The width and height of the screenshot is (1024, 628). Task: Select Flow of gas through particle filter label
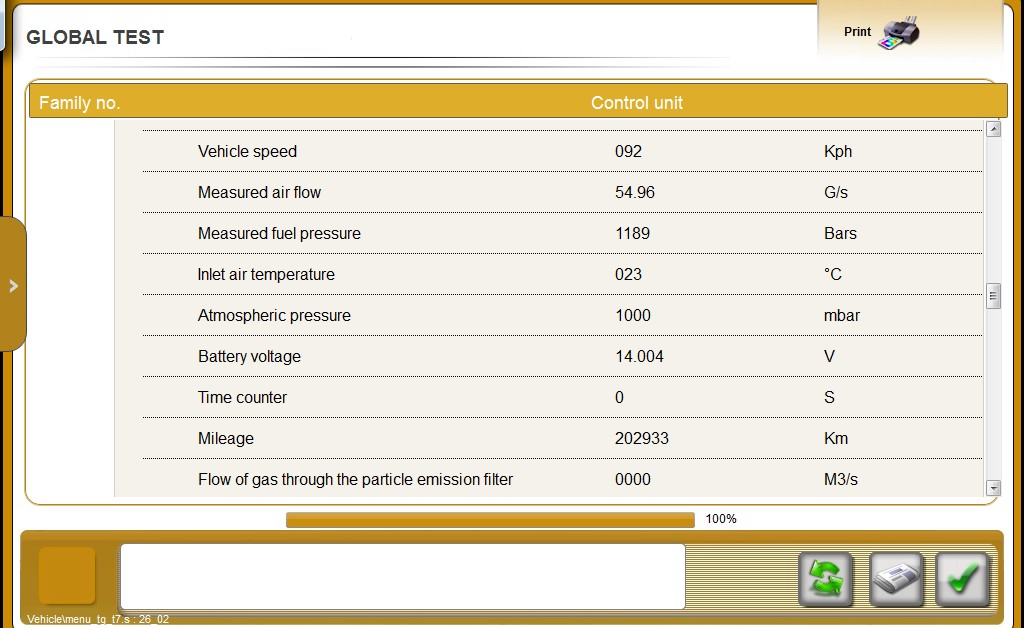click(x=355, y=480)
